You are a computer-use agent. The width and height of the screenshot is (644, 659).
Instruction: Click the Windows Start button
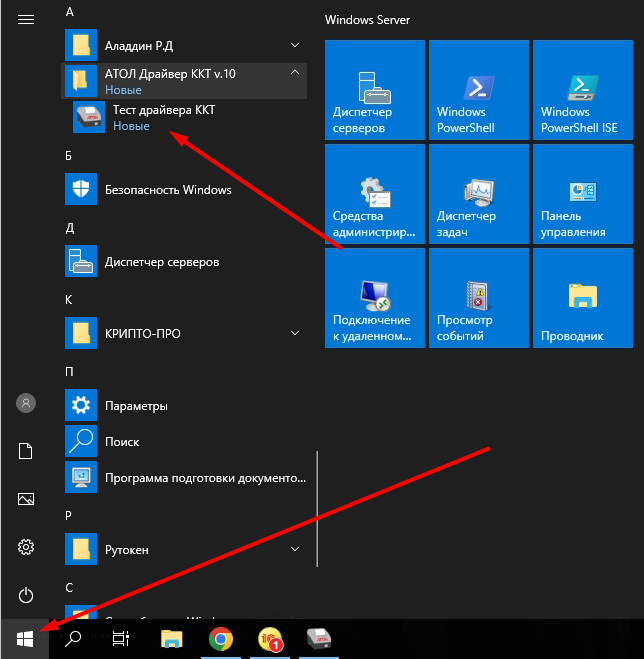coord(26,639)
